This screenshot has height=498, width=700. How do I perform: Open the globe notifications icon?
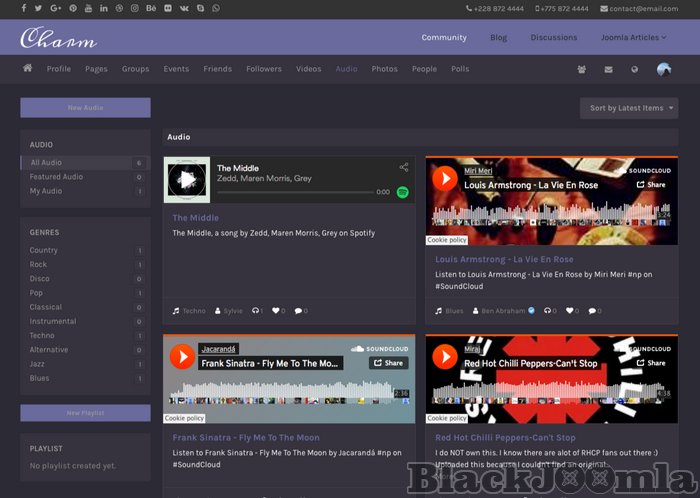(634, 70)
